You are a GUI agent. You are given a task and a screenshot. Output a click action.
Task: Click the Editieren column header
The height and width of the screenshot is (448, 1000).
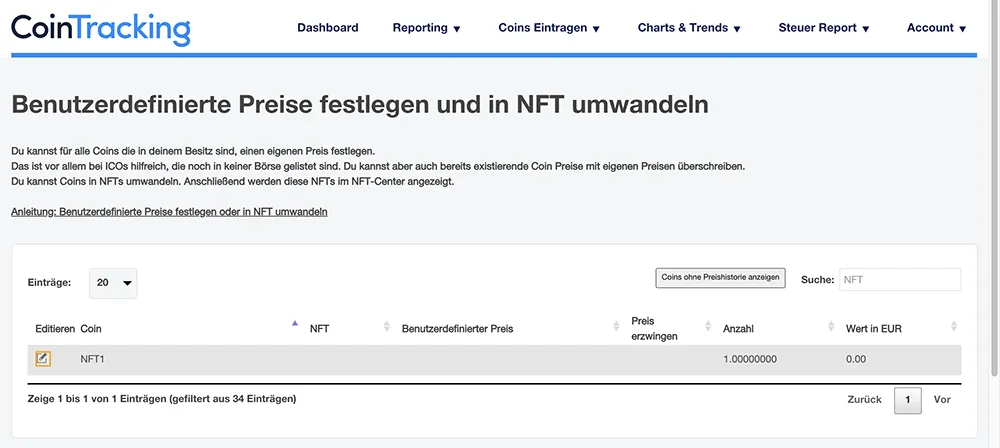click(55, 329)
